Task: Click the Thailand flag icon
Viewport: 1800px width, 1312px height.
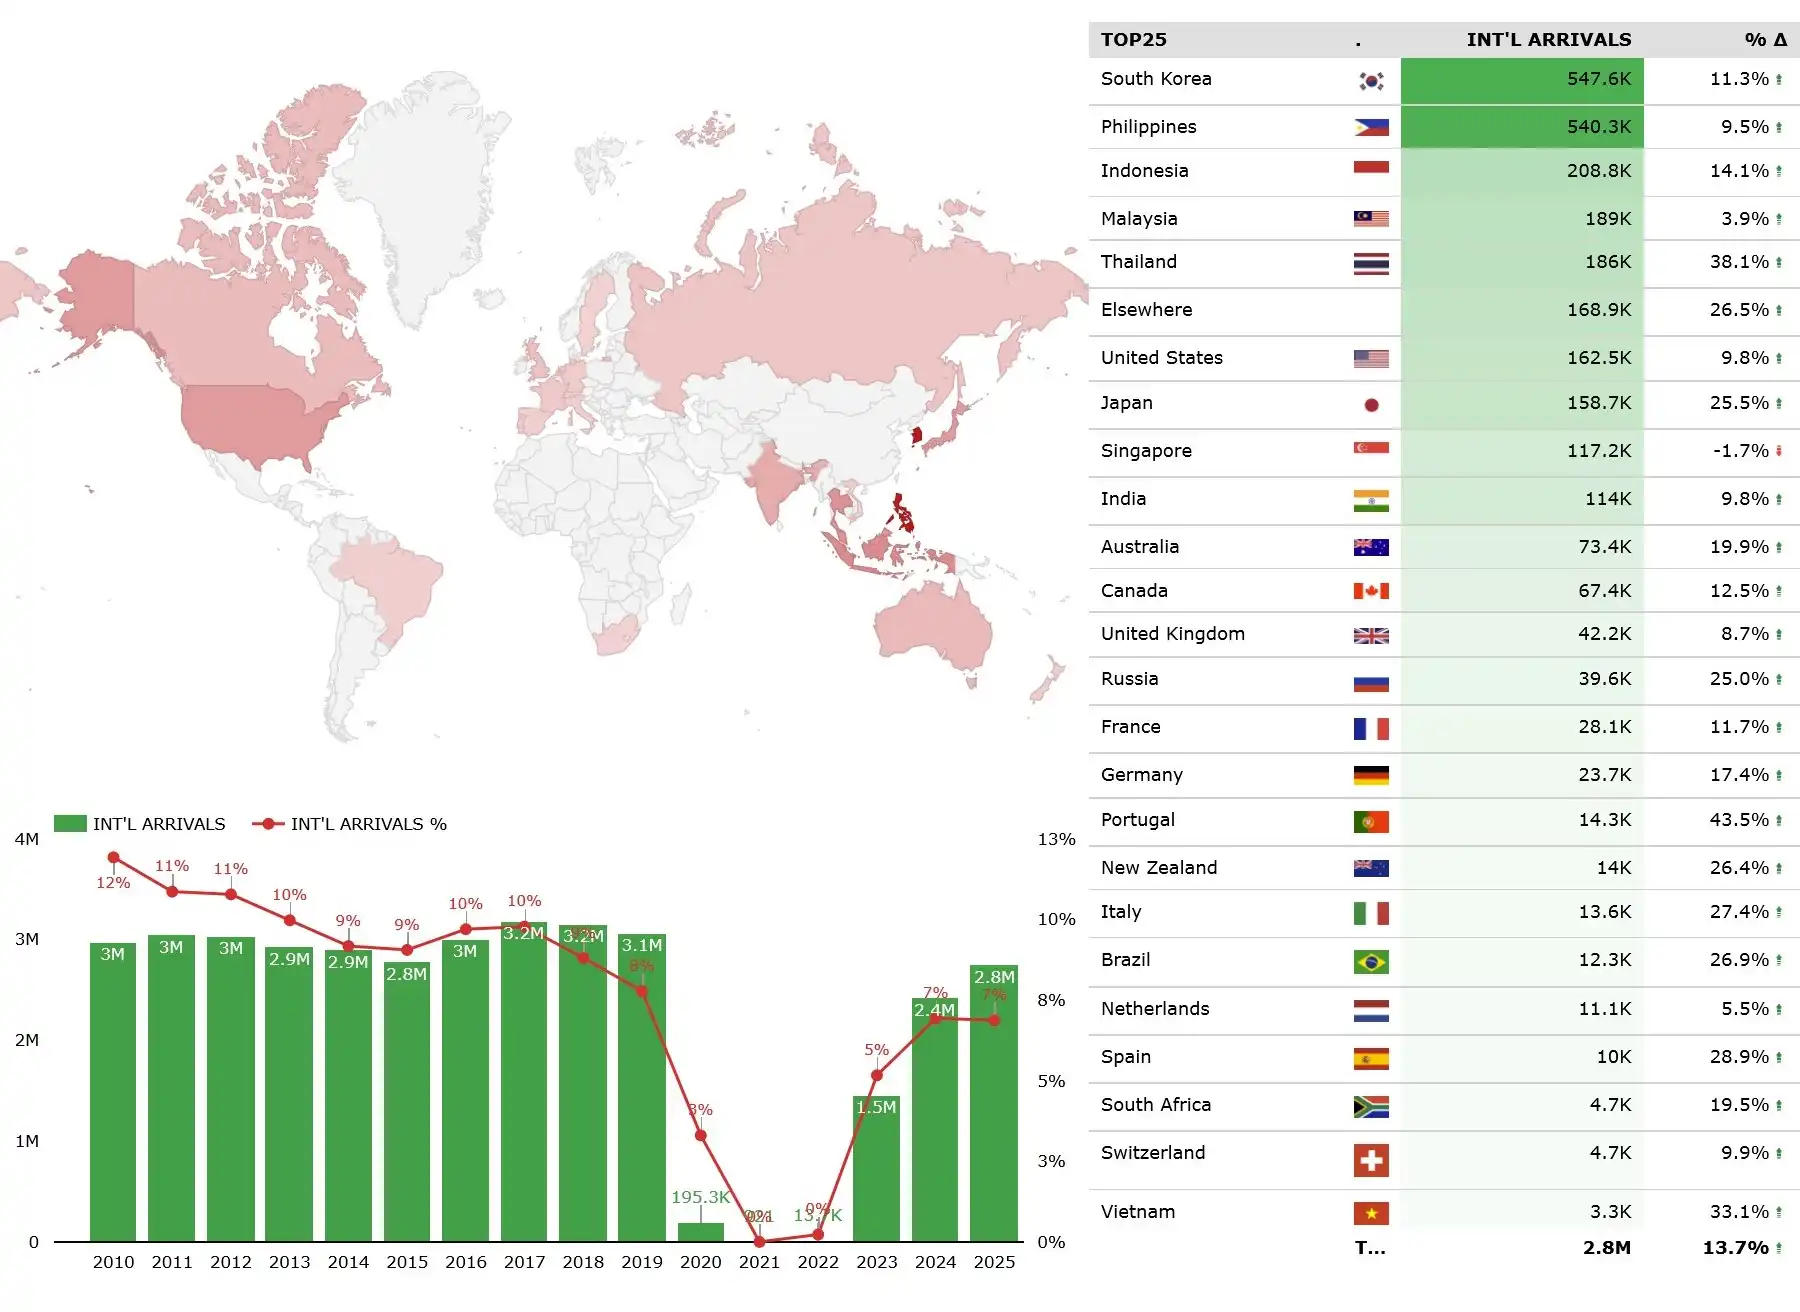Action: click(x=1371, y=263)
